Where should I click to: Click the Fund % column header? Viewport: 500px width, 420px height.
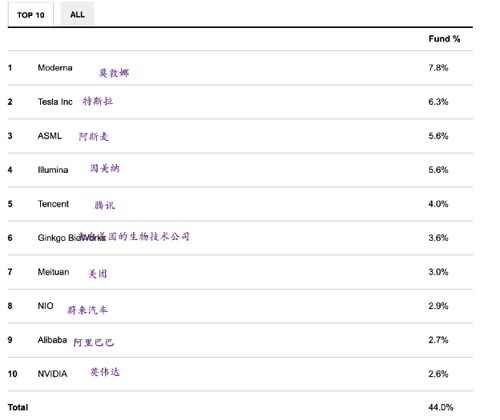click(x=444, y=39)
